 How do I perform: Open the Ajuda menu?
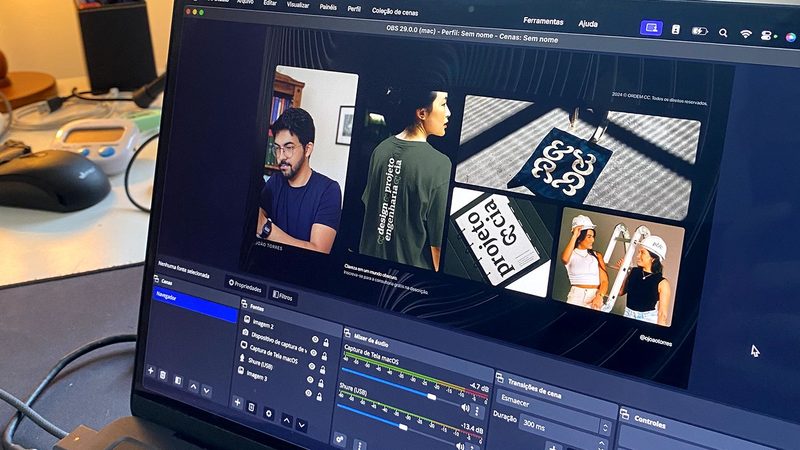point(588,23)
